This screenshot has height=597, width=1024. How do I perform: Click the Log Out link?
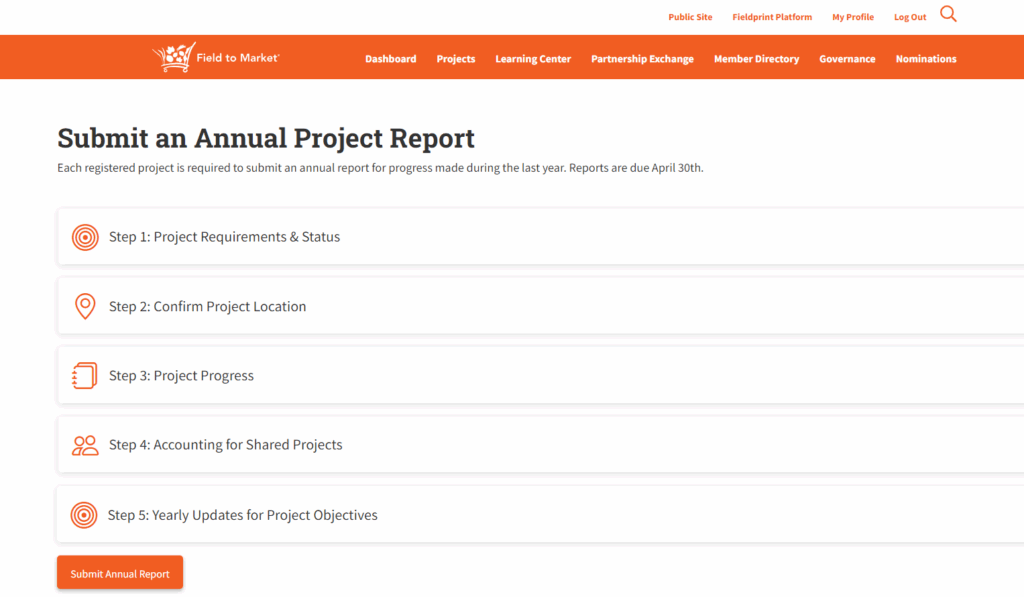(x=910, y=17)
